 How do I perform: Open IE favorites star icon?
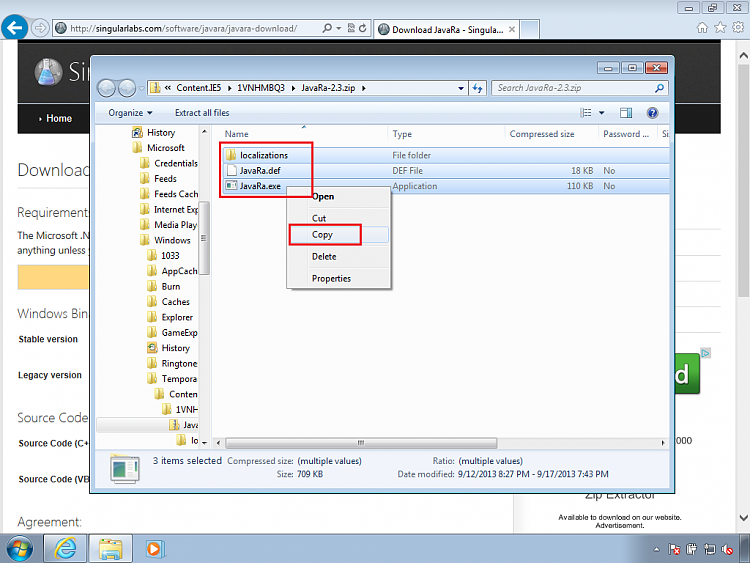click(720, 28)
